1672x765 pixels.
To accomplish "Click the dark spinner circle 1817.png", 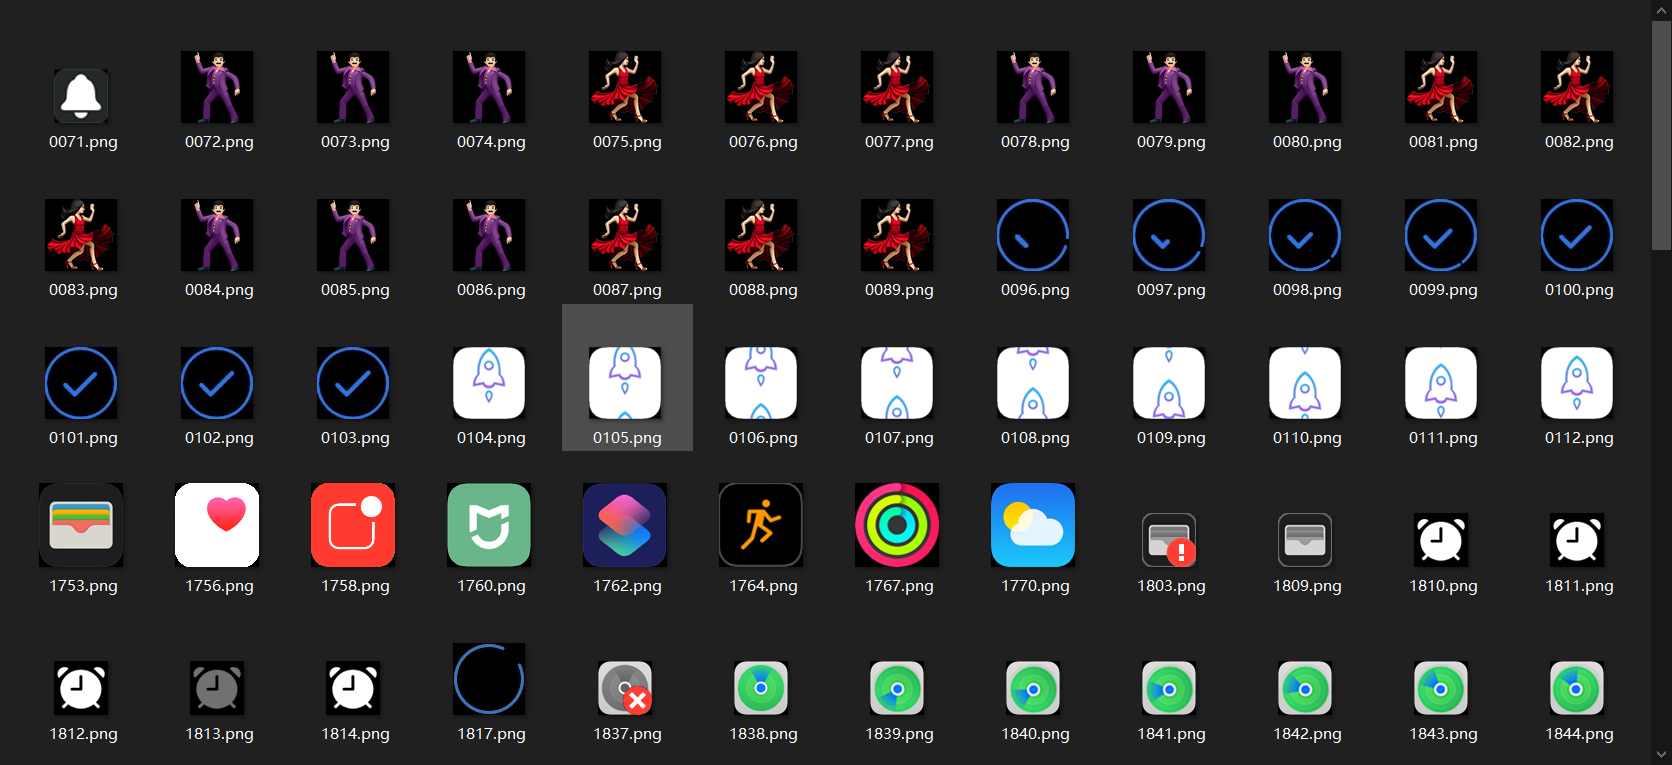I will pos(489,680).
